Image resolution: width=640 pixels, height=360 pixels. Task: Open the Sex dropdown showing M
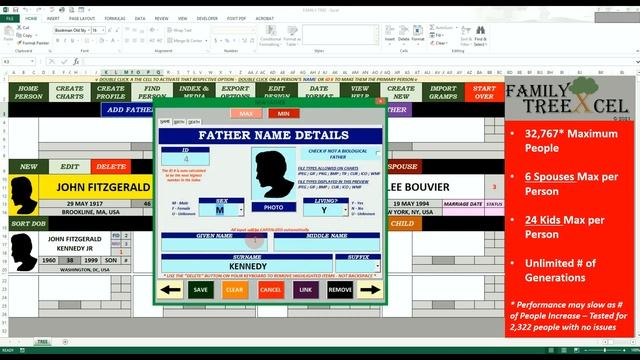pyautogui.click(x=241, y=210)
